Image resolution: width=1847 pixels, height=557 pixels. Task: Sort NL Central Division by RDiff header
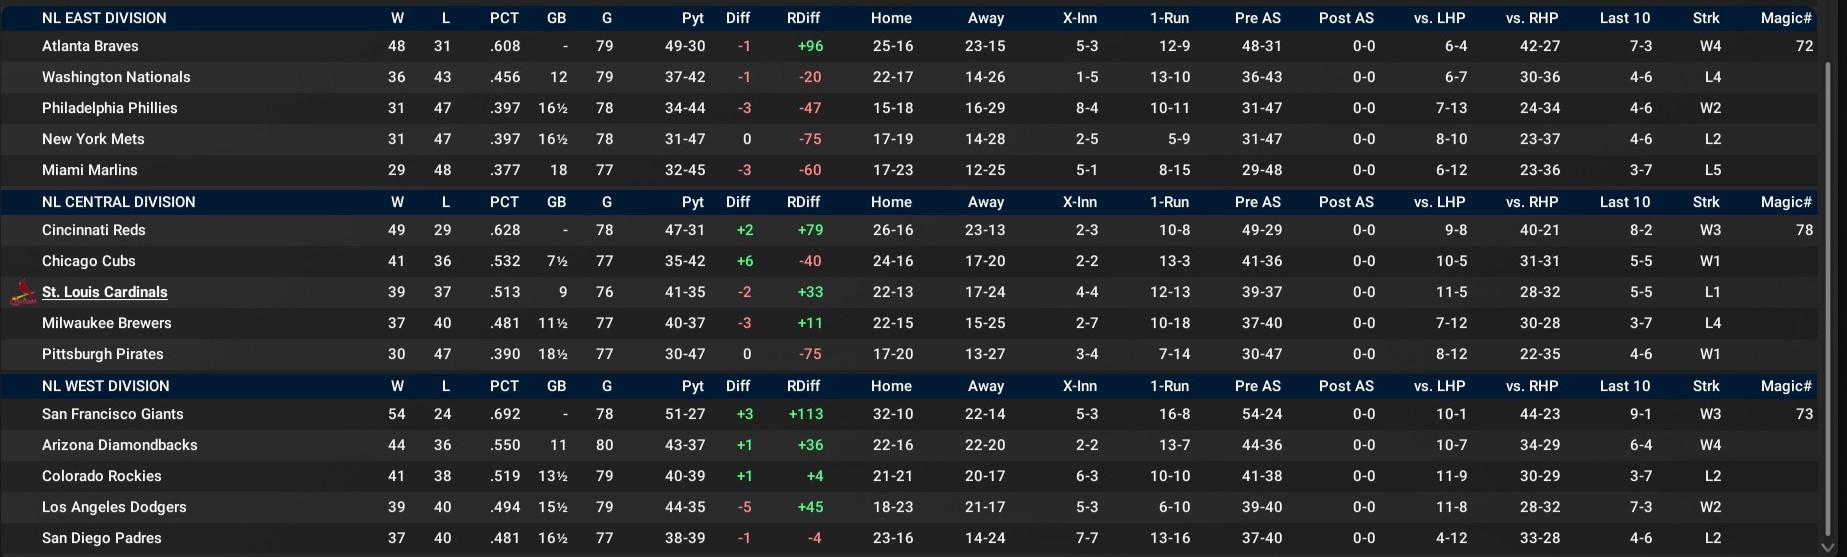click(803, 202)
